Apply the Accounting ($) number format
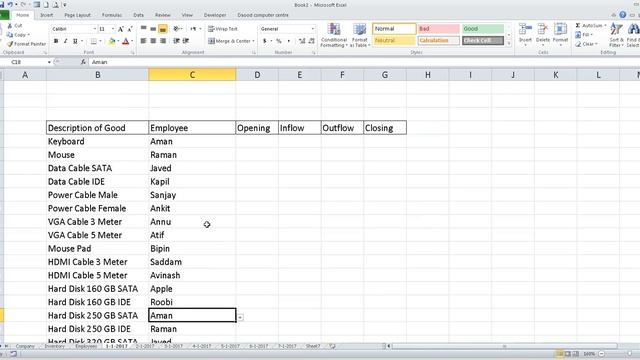The width and height of the screenshot is (640, 360). (264, 41)
